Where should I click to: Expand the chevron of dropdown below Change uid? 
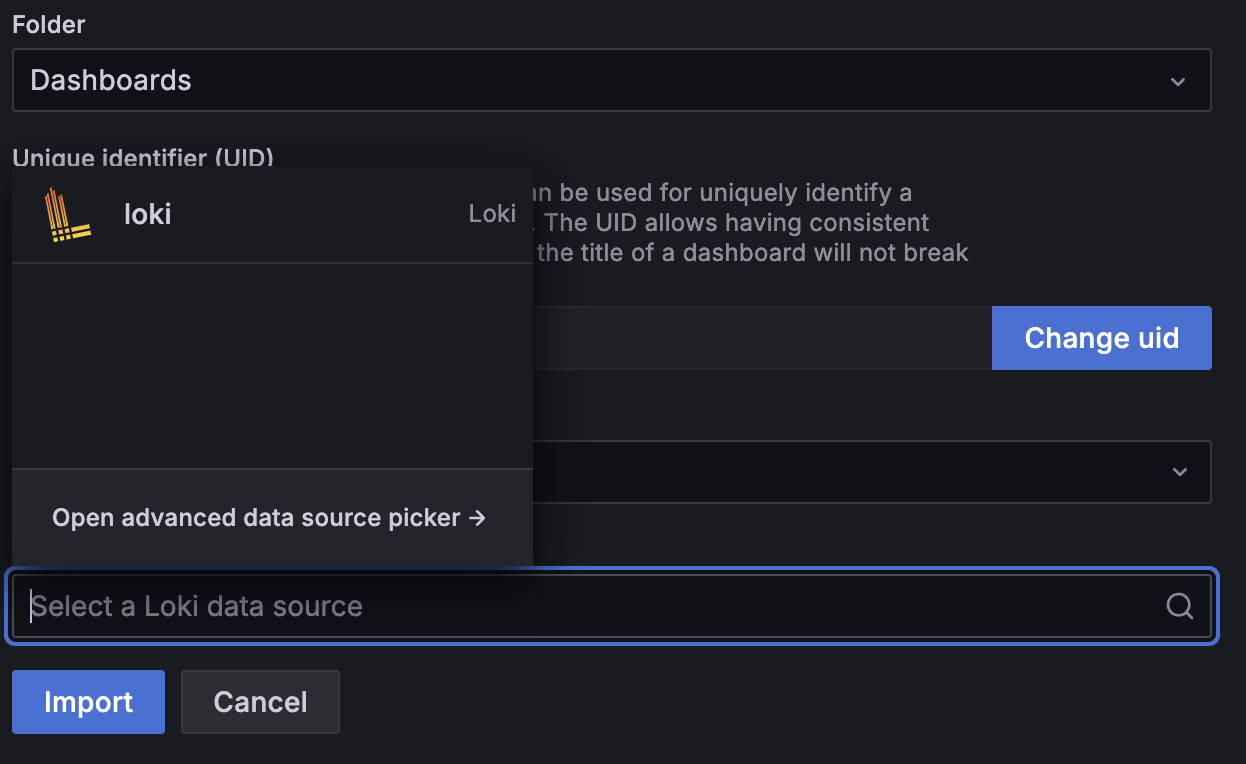pos(1180,472)
